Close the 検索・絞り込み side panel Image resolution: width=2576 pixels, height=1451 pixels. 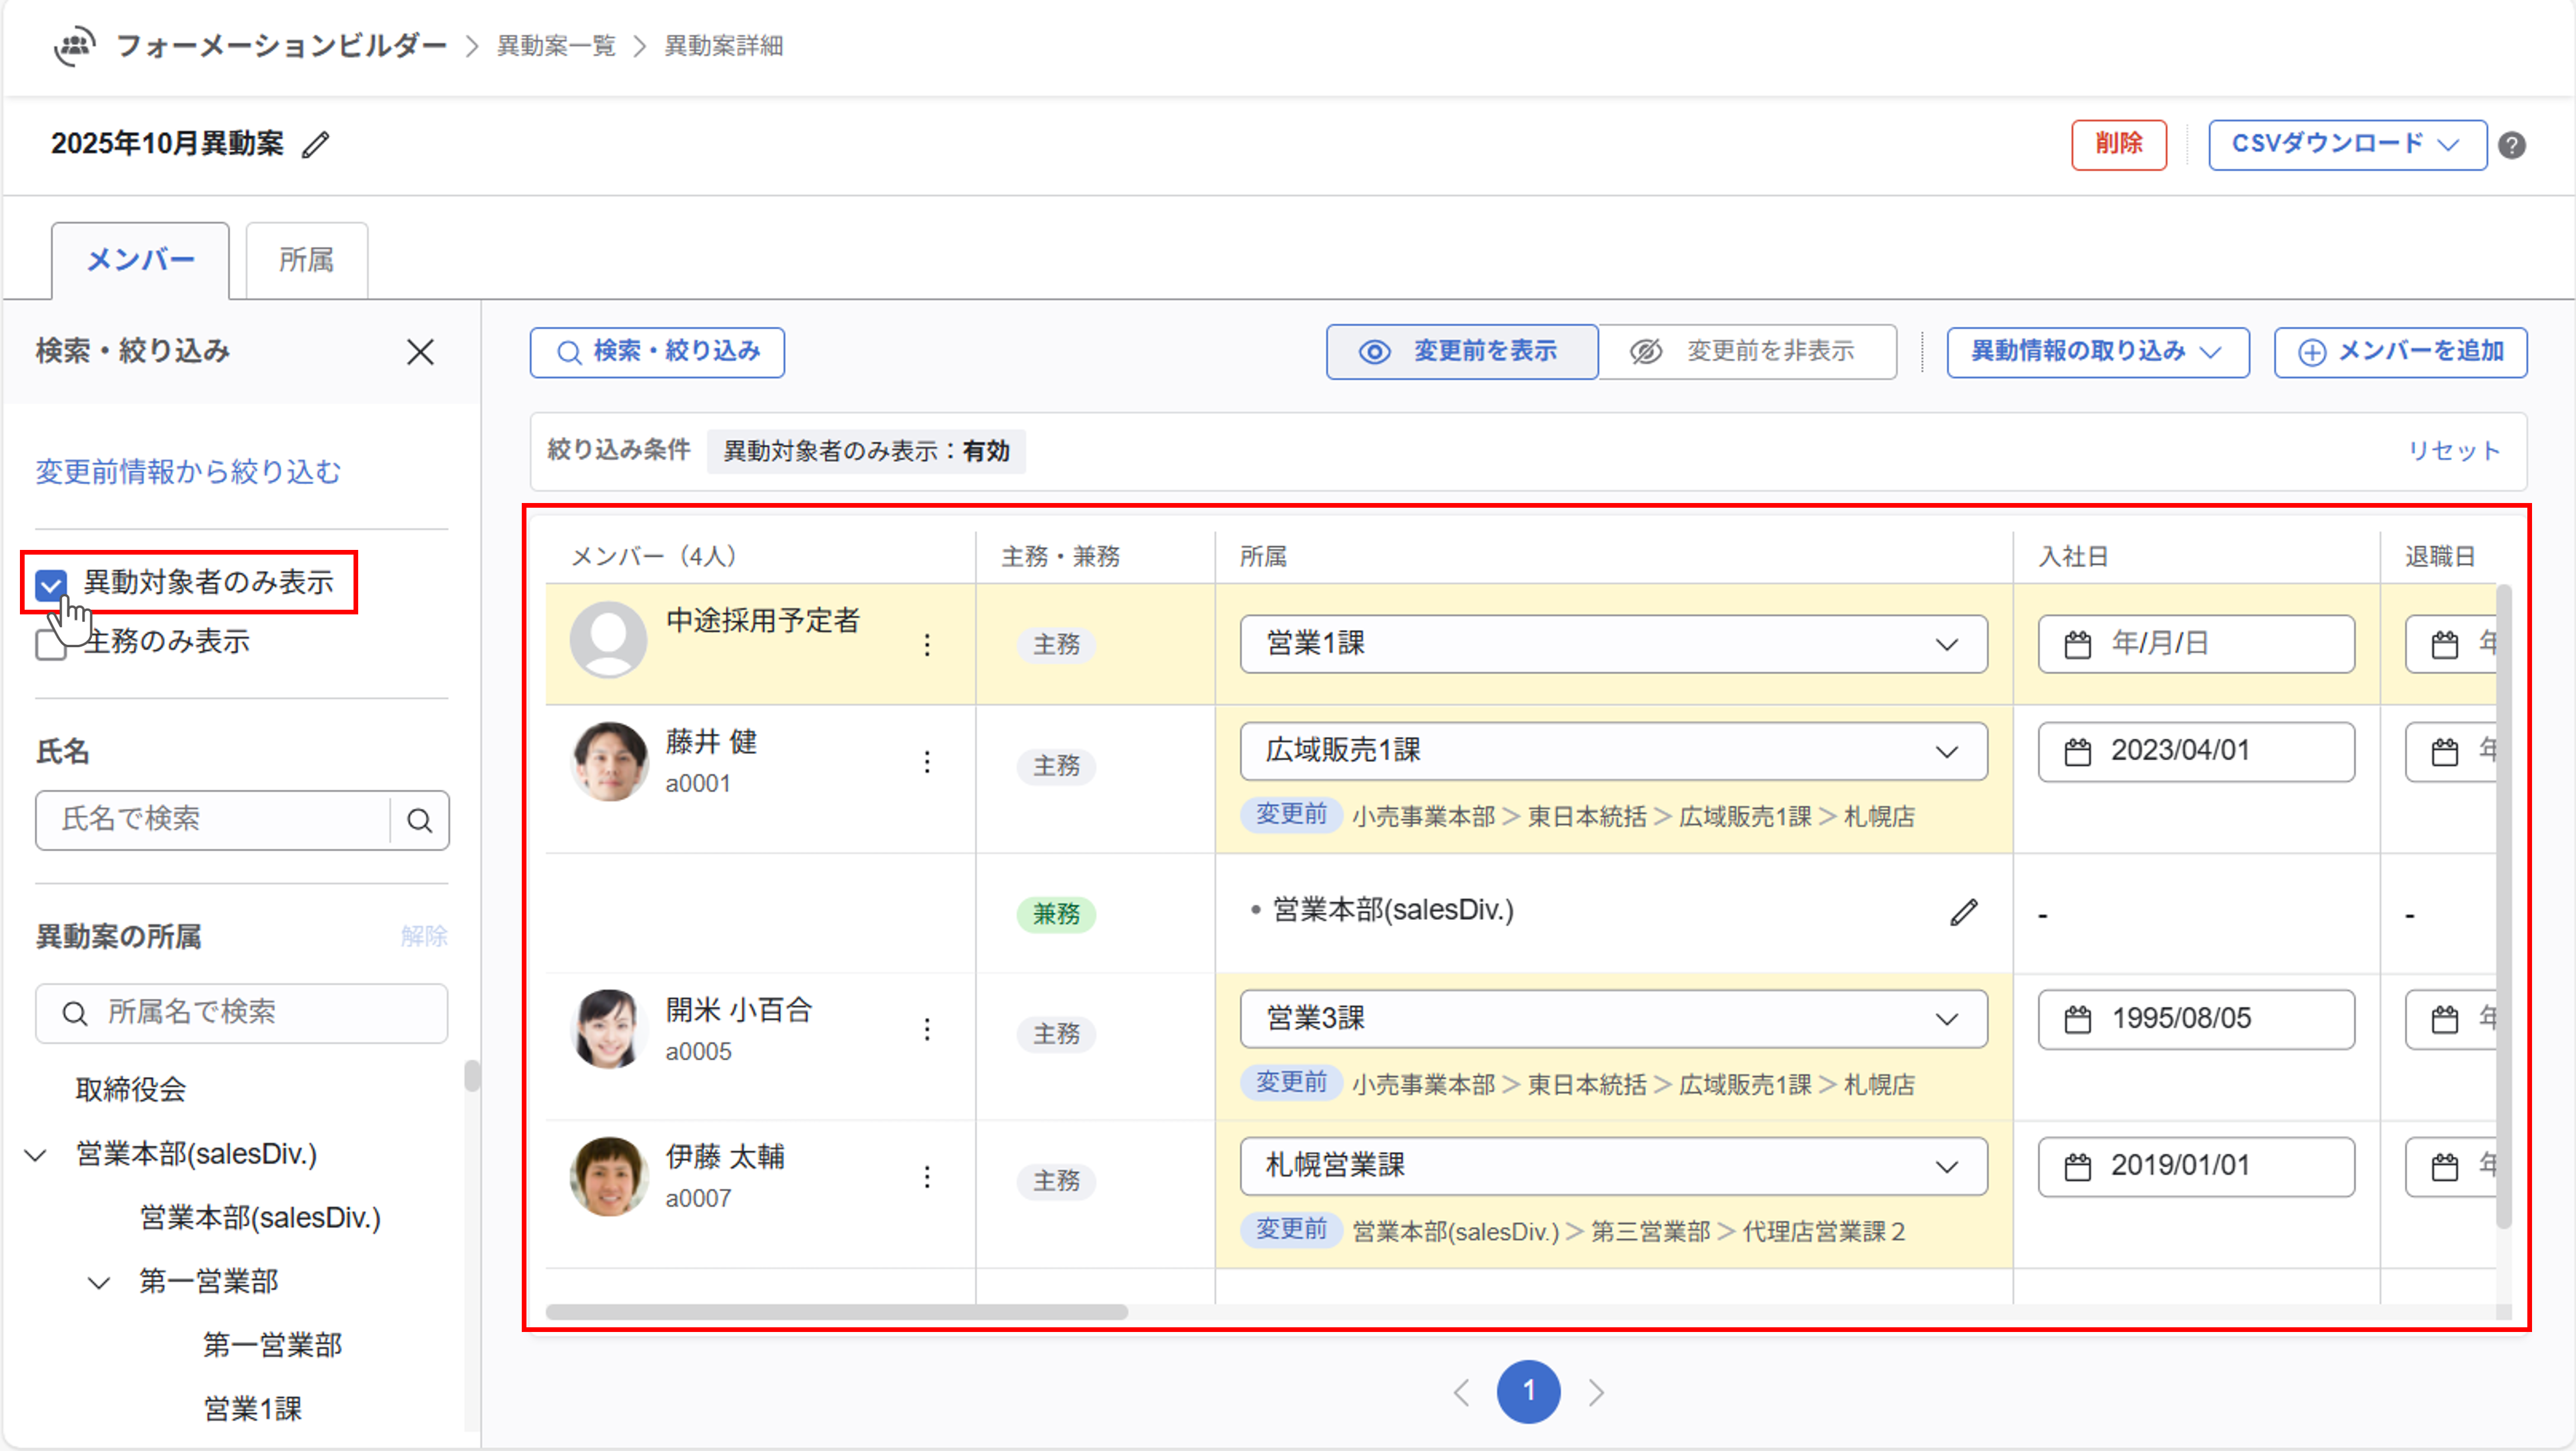(420, 352)
